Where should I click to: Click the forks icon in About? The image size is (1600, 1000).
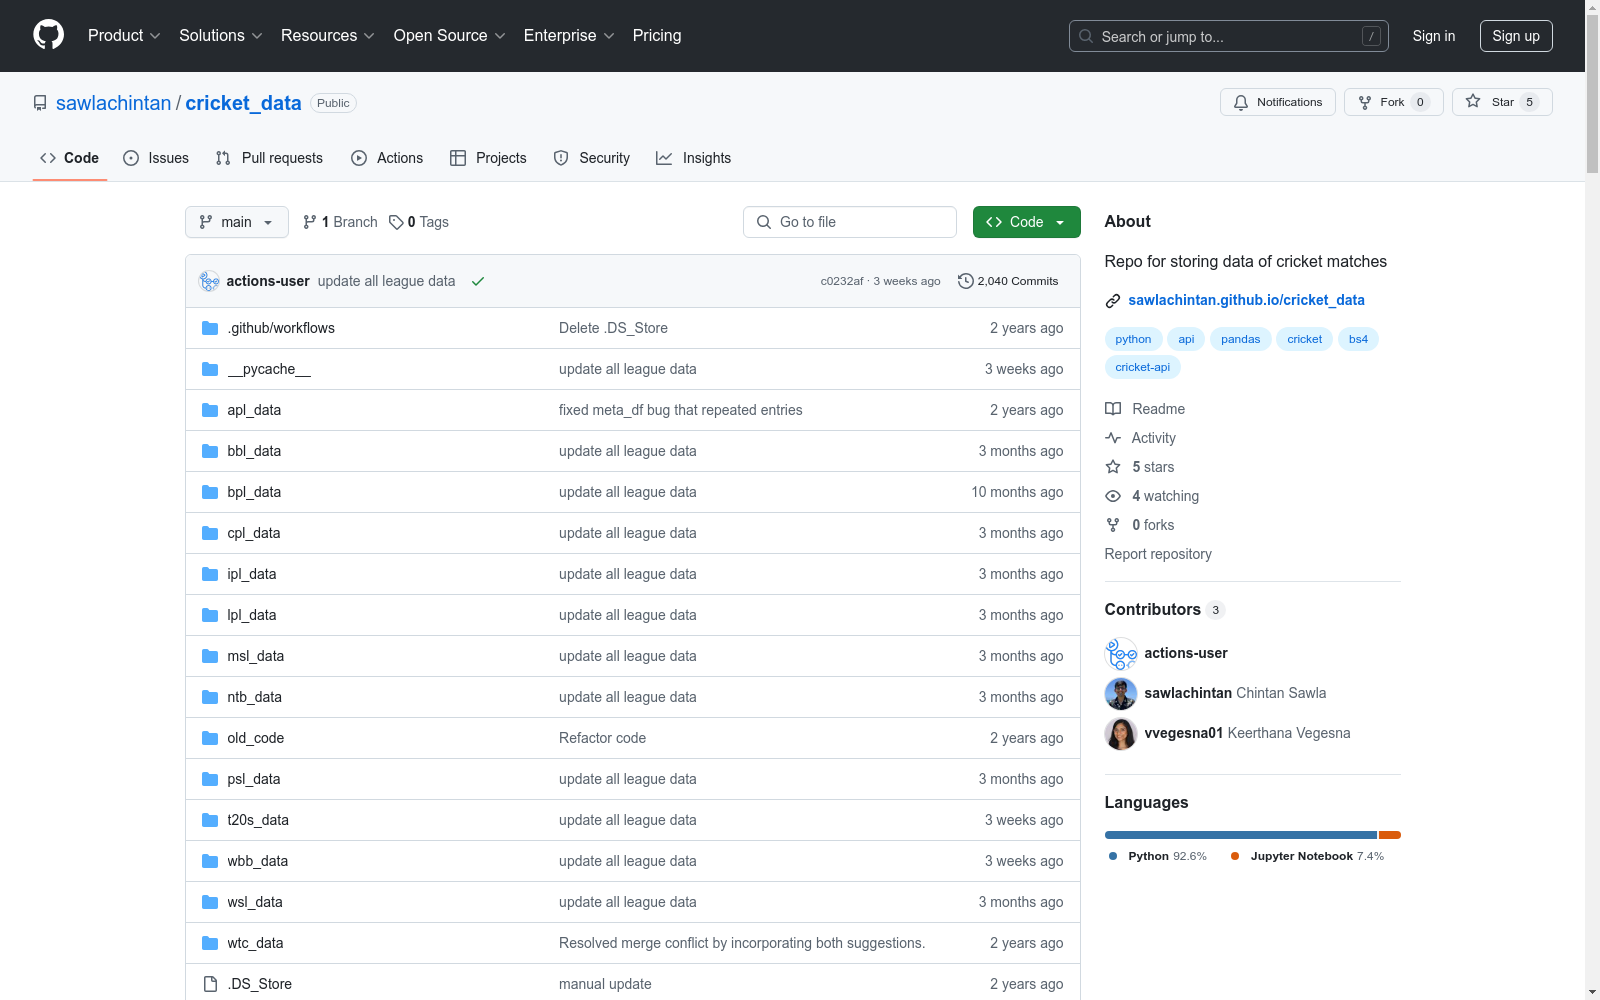pos(1113,525)
